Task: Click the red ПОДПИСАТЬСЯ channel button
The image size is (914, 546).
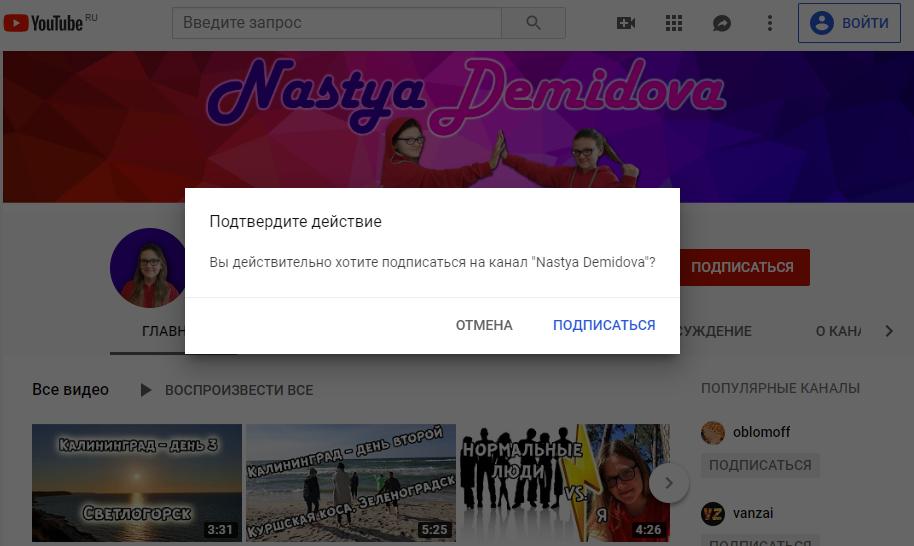Action: click(744, 267)
